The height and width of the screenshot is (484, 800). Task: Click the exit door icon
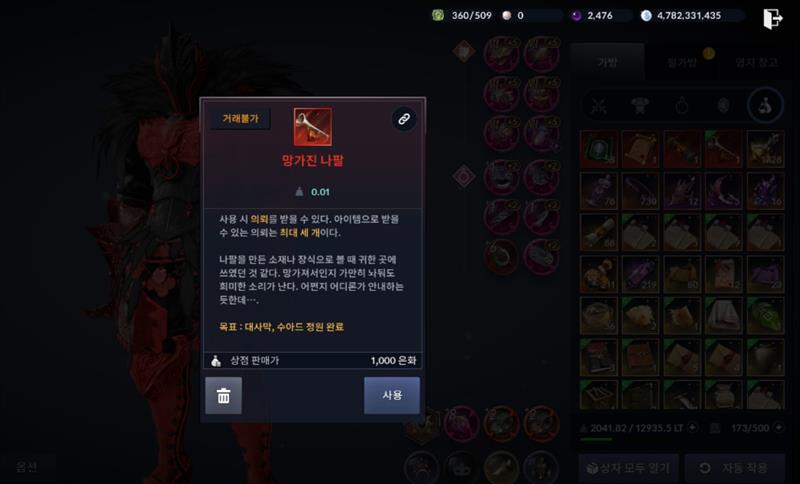pos(772,18)
